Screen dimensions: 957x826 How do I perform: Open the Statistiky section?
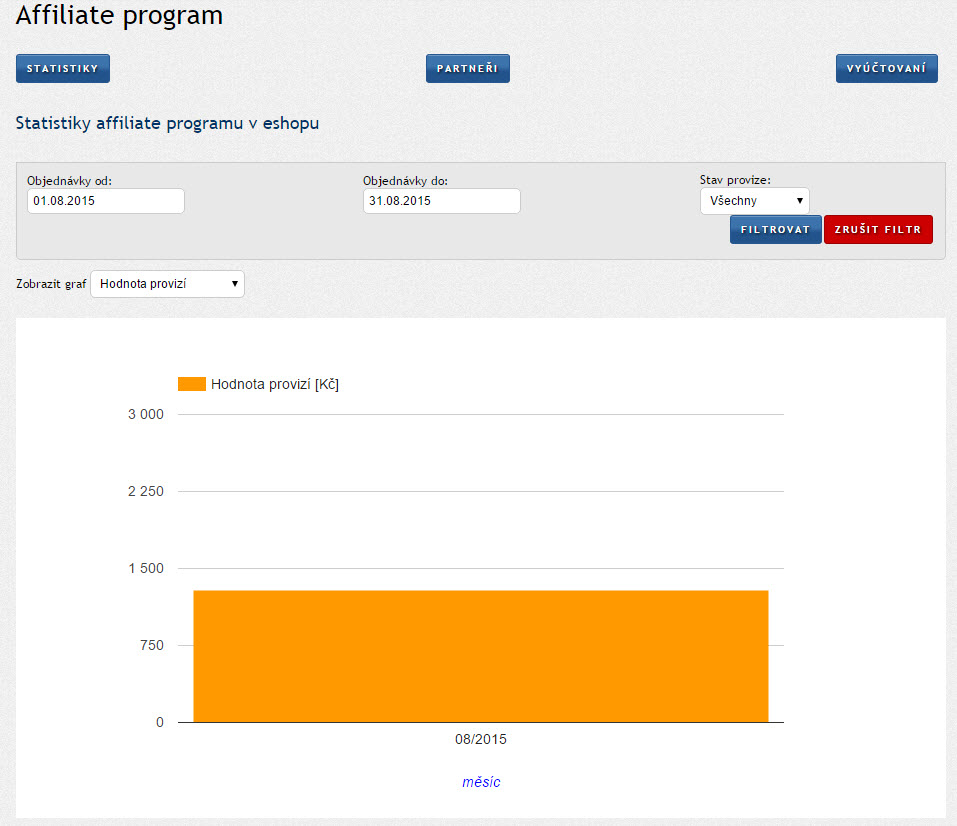(62, 68)
